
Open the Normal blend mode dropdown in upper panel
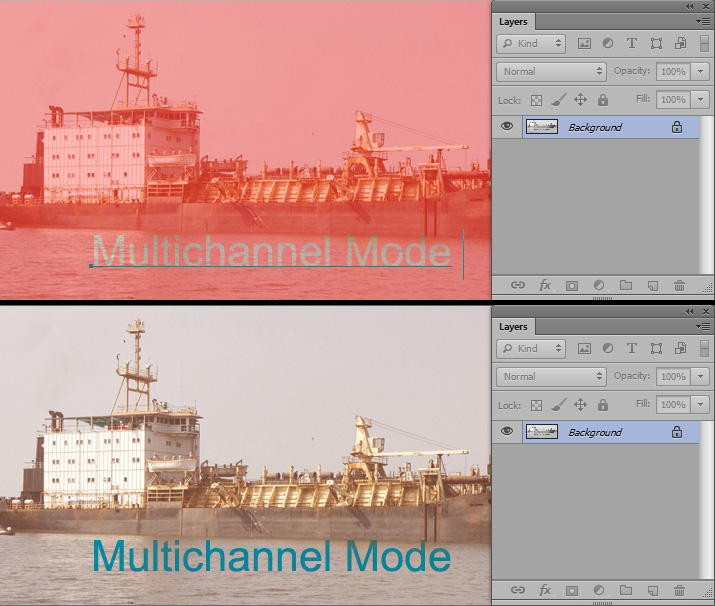point(551,72)
